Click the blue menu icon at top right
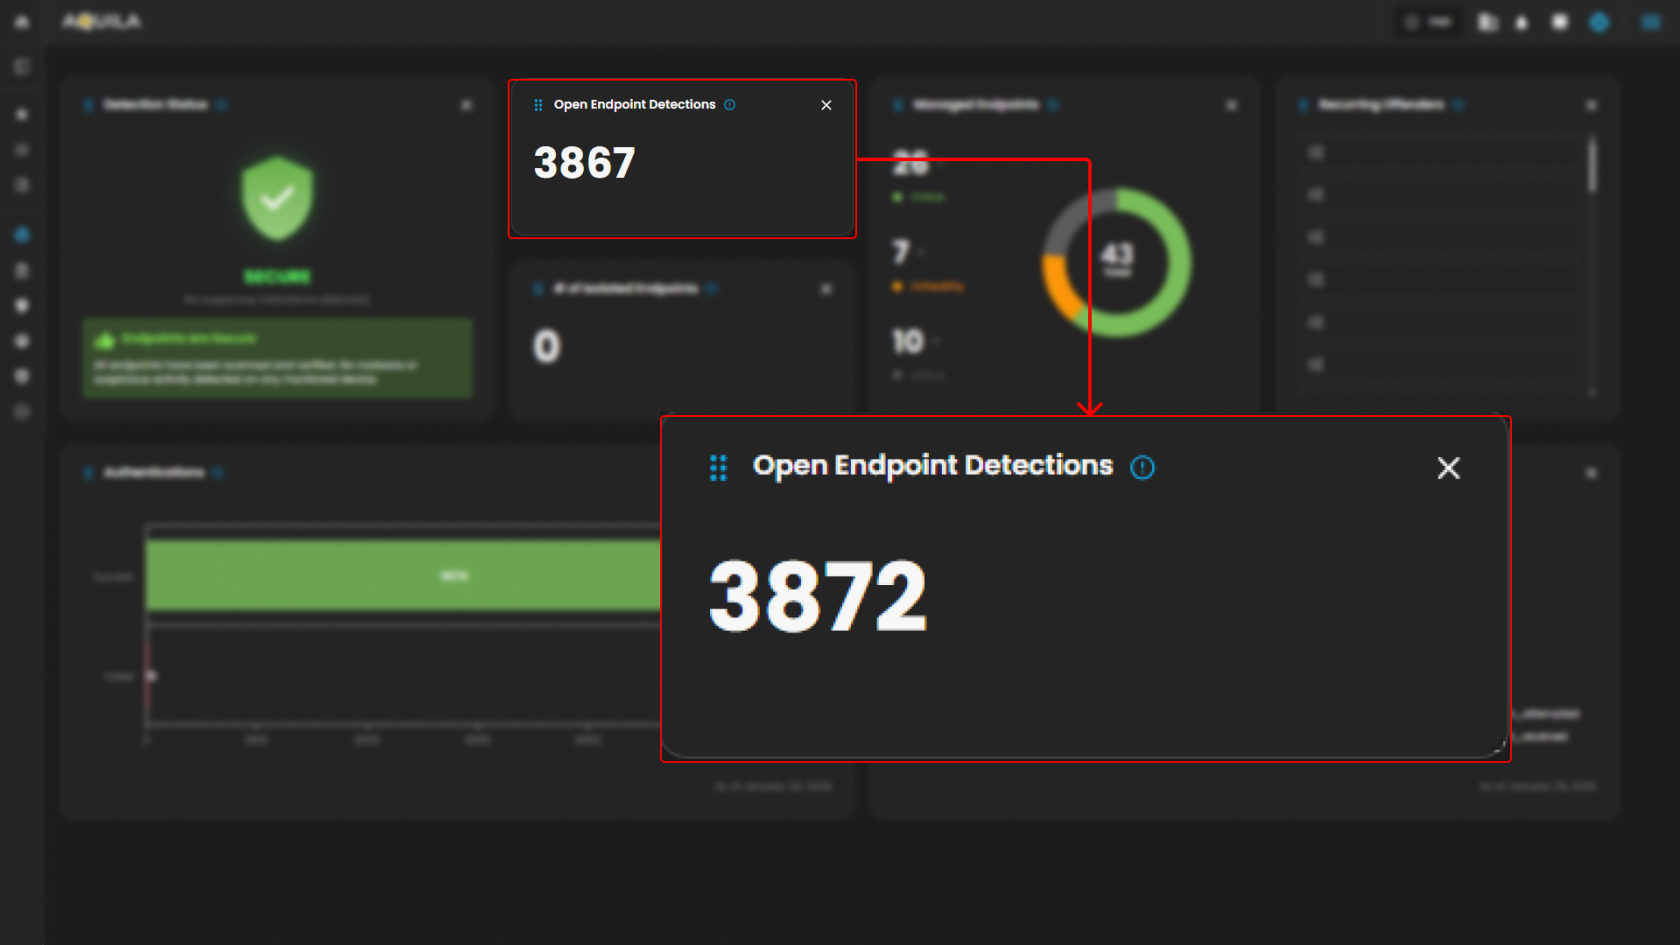Screen dimensions: 1680x945 1650,22
